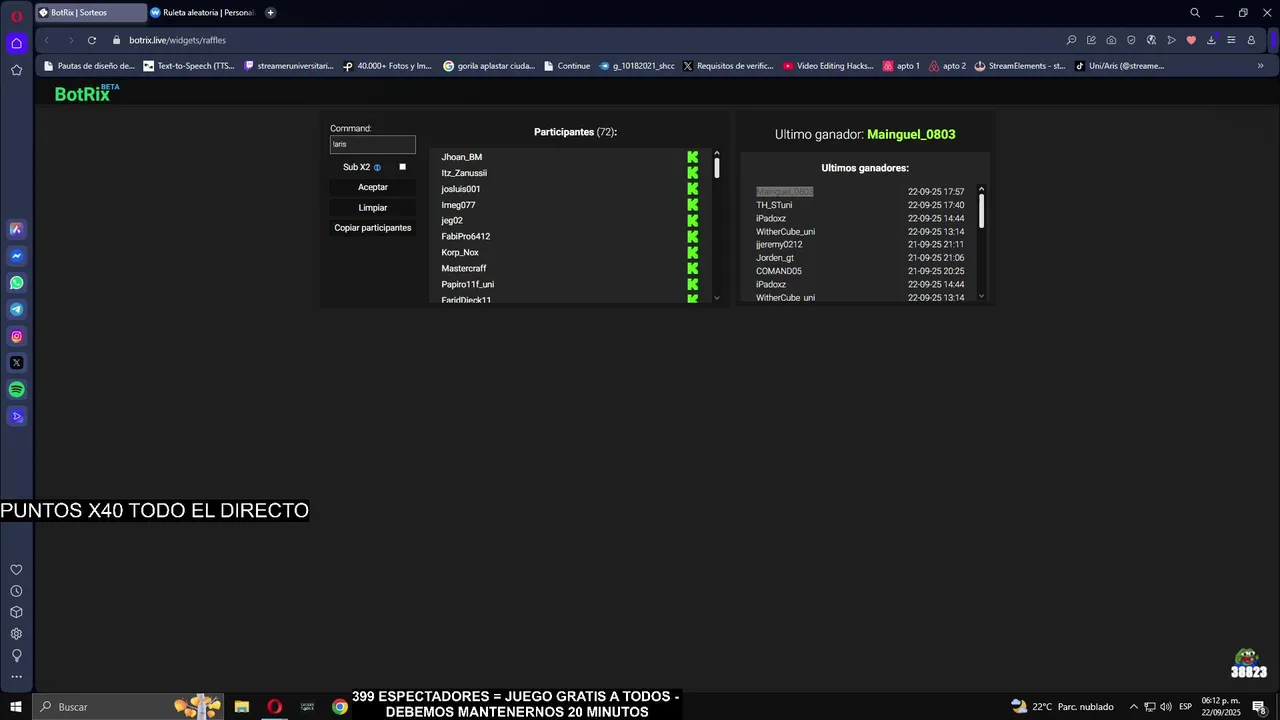Click Copiar participantes button
This screenshot has width=1280, height=720.
[373, 228]
